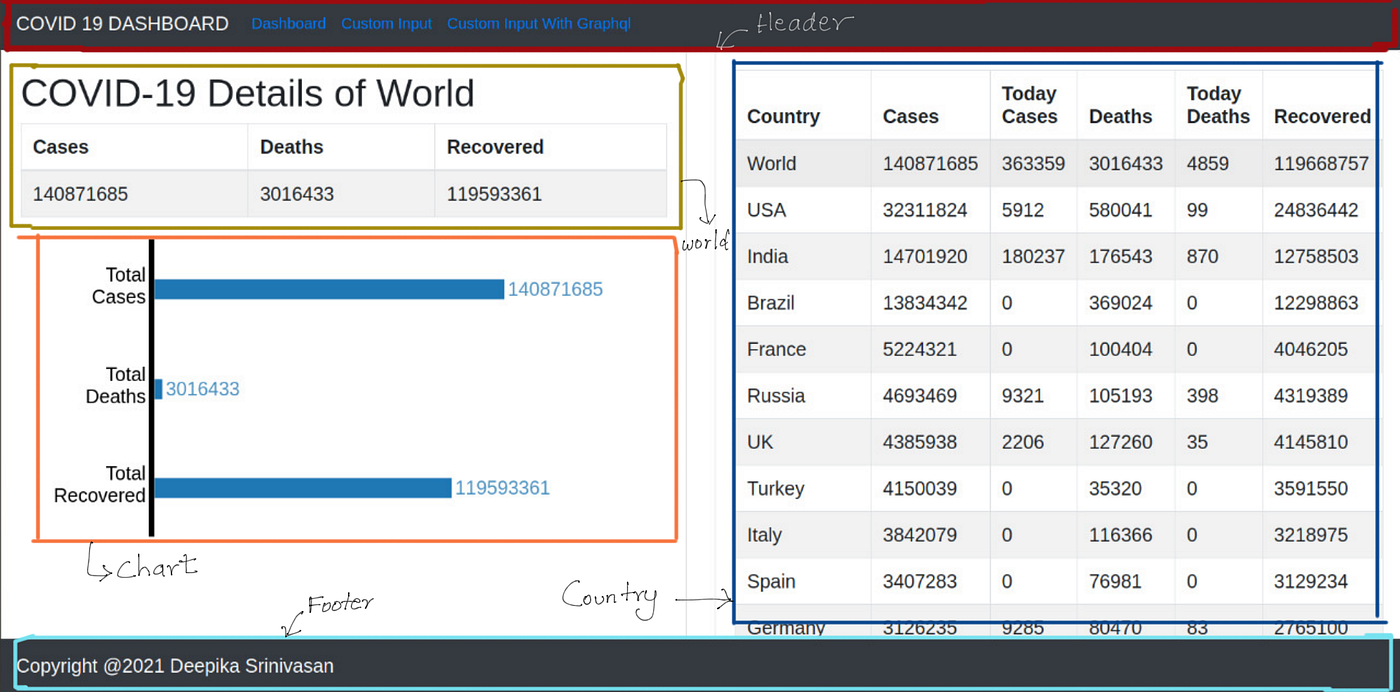Screen dimensions: 1400x692
Task: Click the Russia country cell
Action: click(776, 396)
